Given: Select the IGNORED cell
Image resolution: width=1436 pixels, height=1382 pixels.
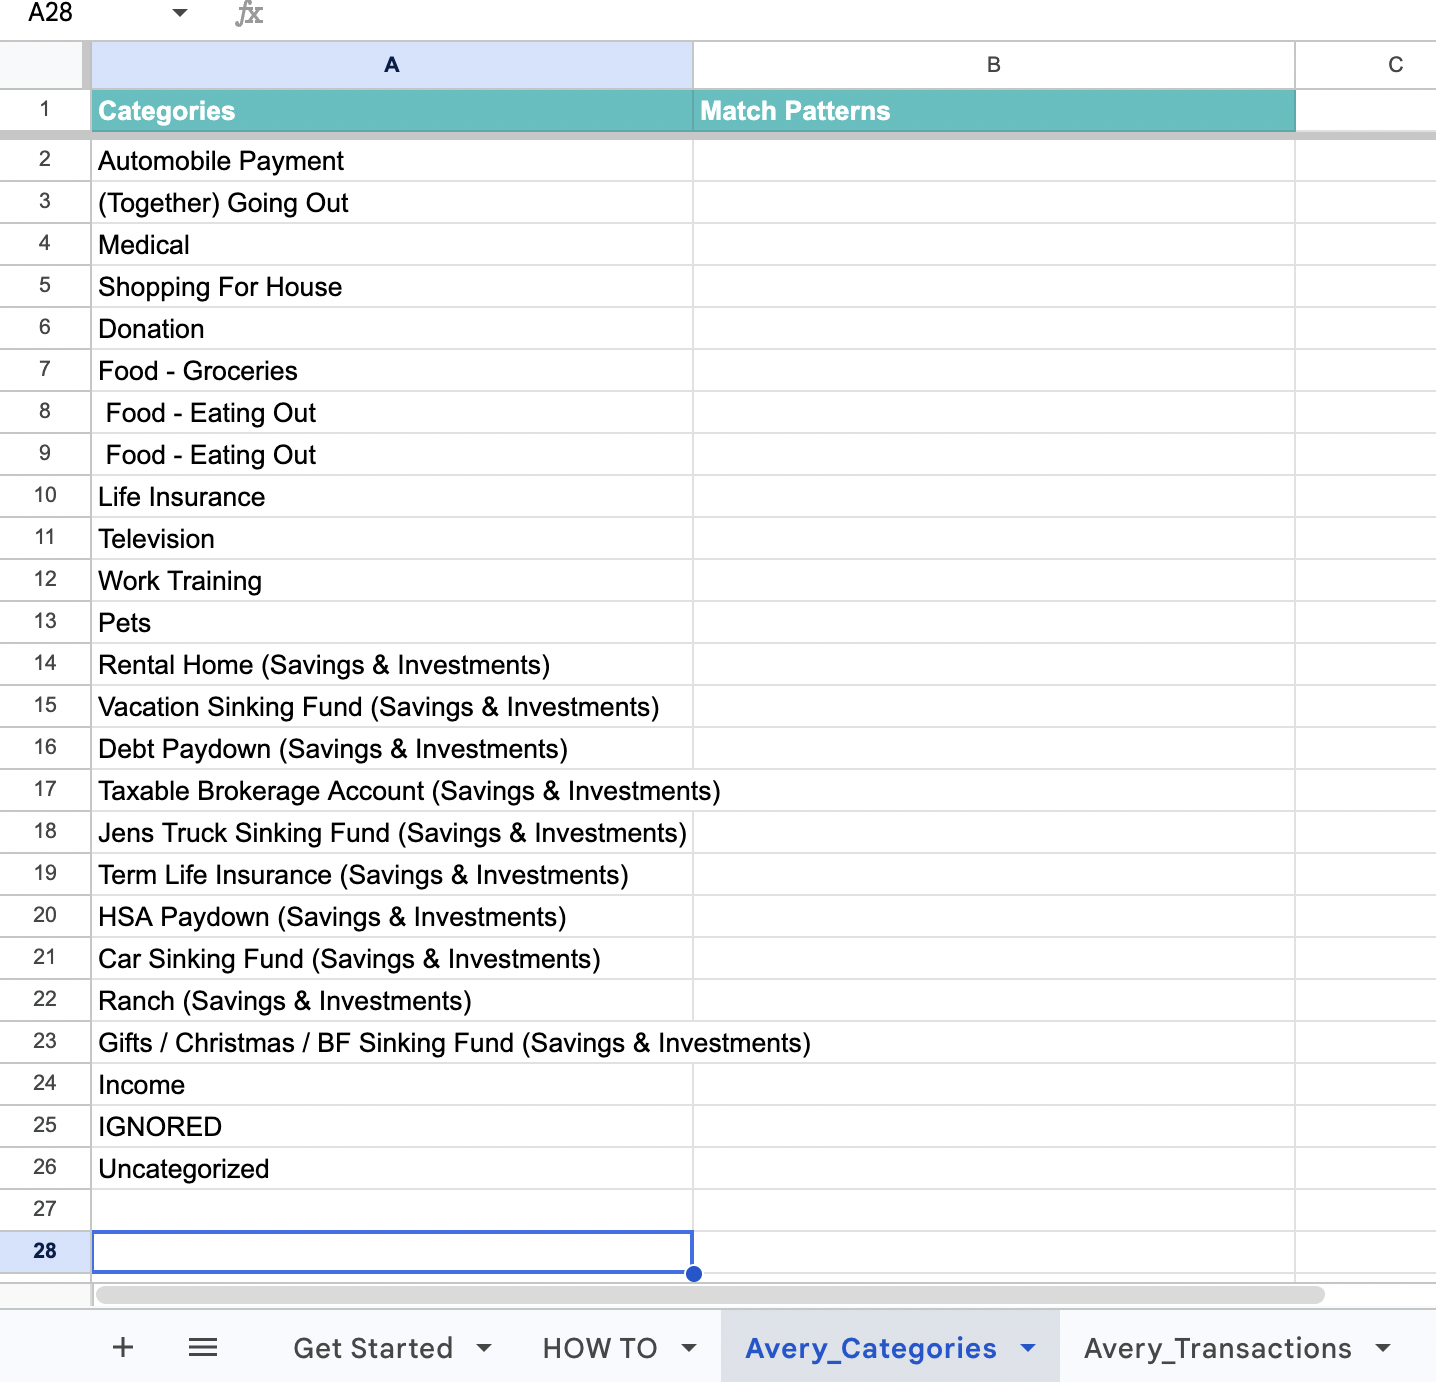Looking at the screenshot, I should (x=392, y=1126).
